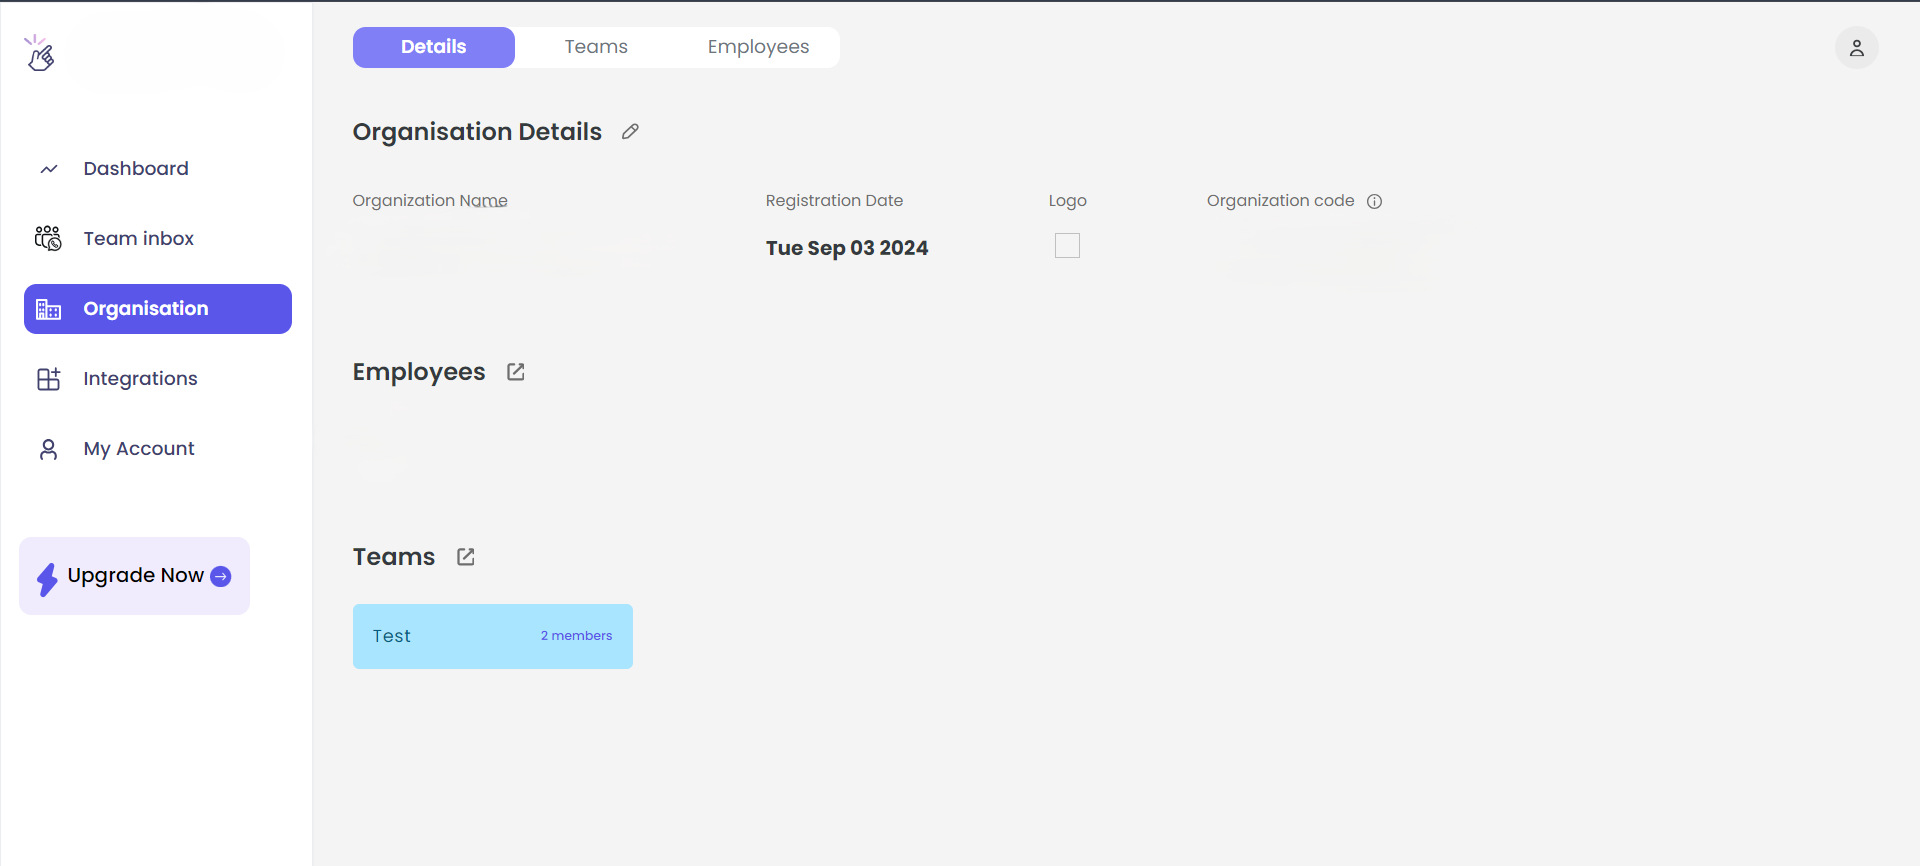Click the Team inbox people icon

(x=48, y=238)
